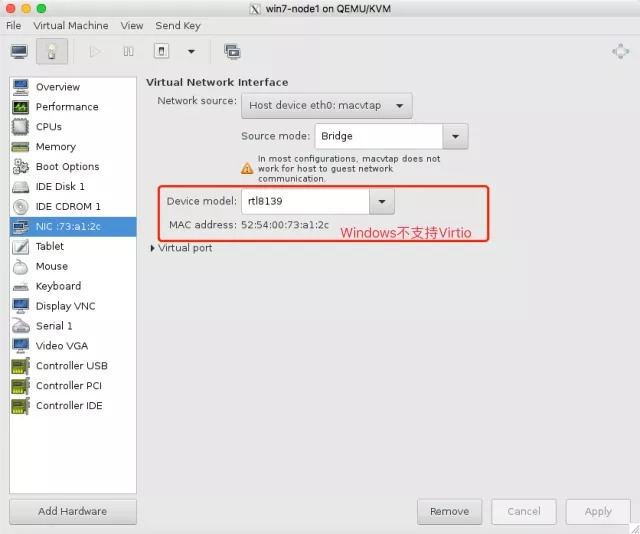Image resolution: width=640 pixels, height=534 pixels.
Task: Open the Device model dropdown arrow
Action: [x=381, y=202]
